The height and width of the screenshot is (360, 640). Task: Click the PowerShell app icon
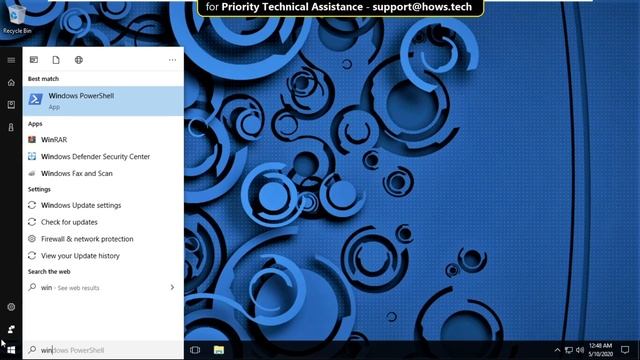[x=36, y=99]
